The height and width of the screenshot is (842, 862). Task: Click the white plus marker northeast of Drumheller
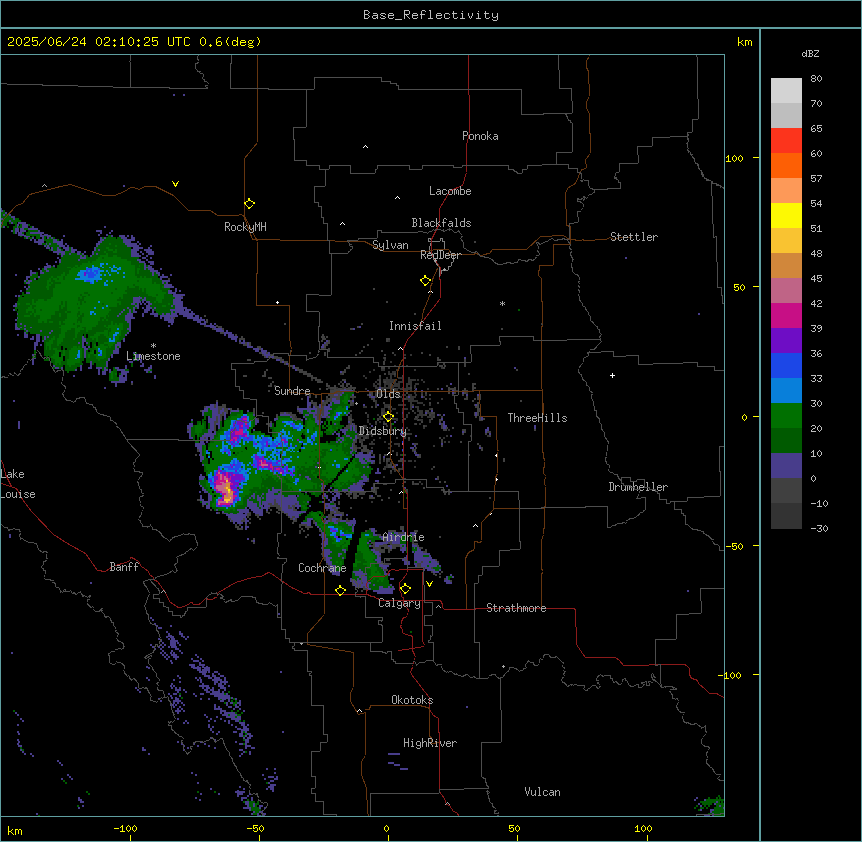coord(612,375)
